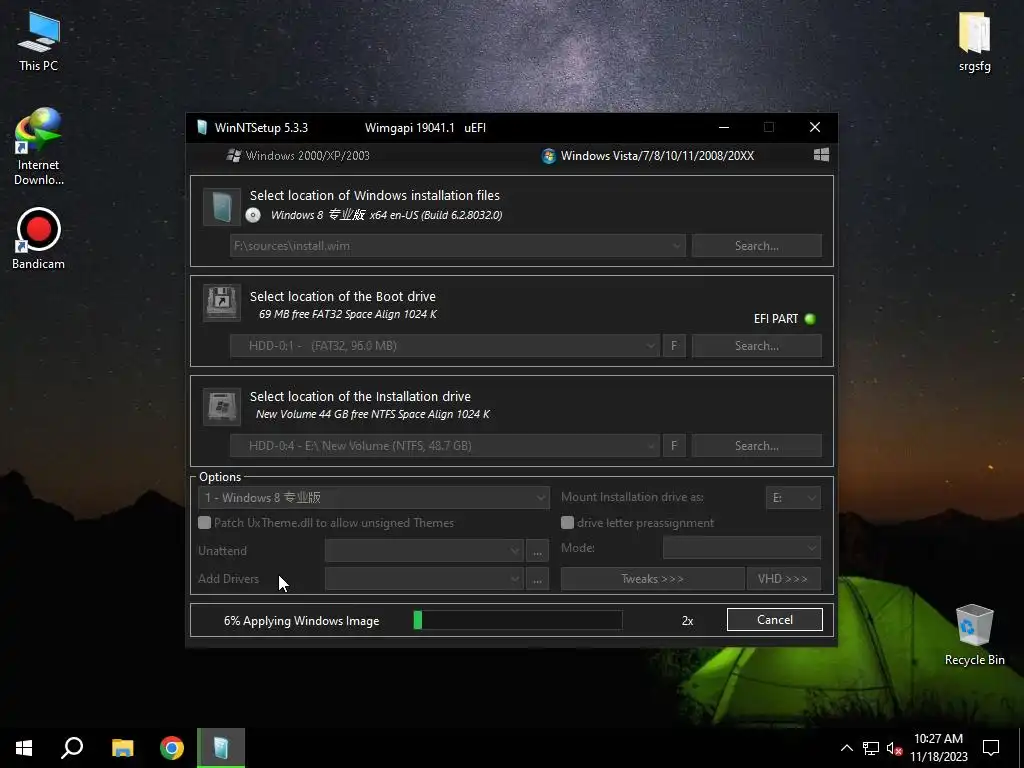Viewport: 1024px width, 768px height.
Task: Cancel the Windows image applying
Action: click(x=775, y=620)
